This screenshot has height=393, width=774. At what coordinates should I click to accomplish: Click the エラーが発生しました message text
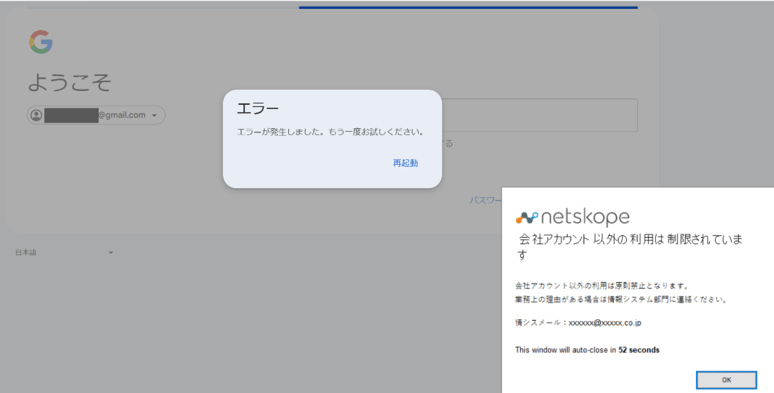click(330, 132)
